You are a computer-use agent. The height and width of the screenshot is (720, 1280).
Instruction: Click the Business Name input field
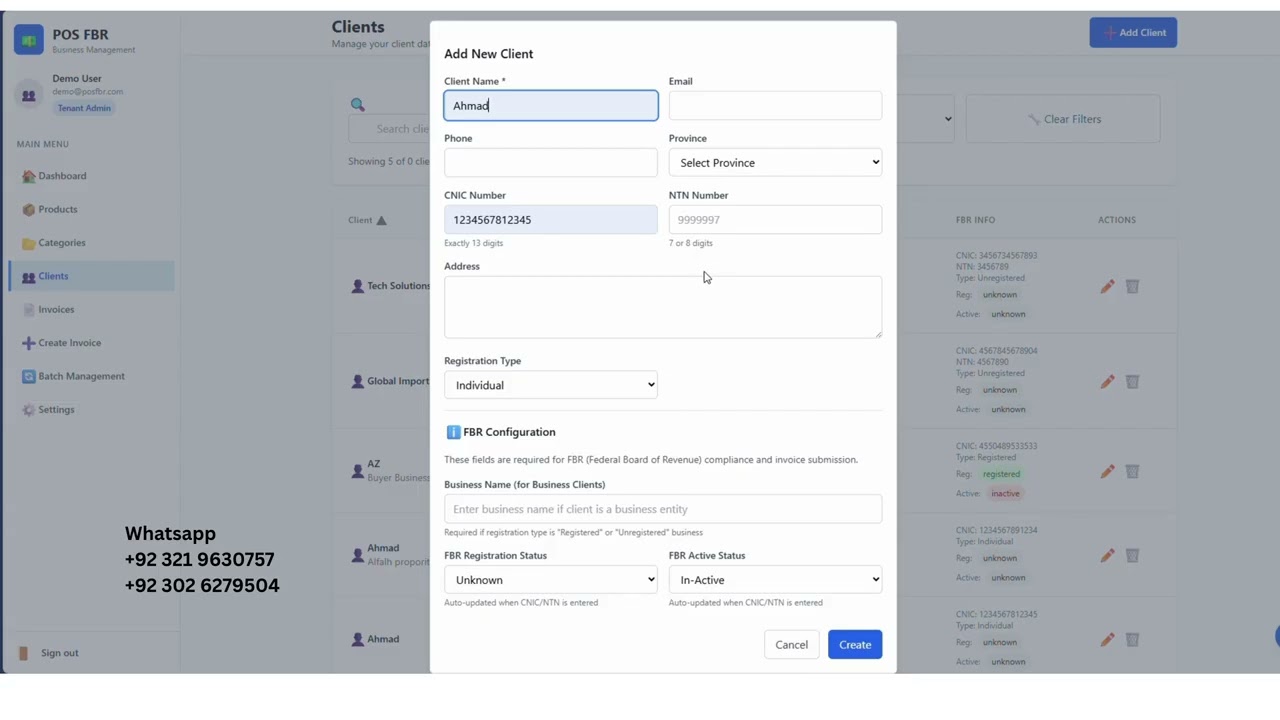click(663, 509)
